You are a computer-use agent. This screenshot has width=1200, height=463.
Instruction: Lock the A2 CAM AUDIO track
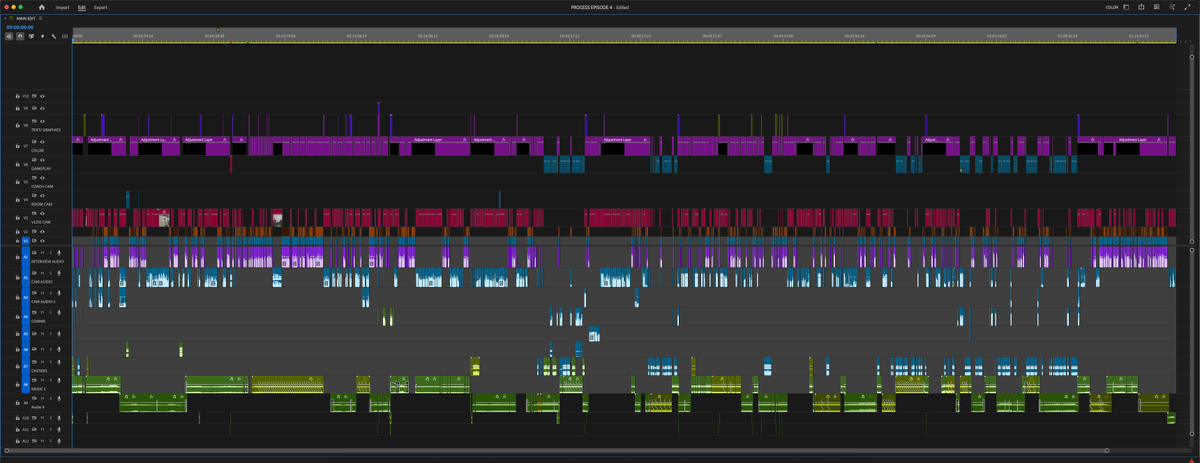tap(17, 278)
